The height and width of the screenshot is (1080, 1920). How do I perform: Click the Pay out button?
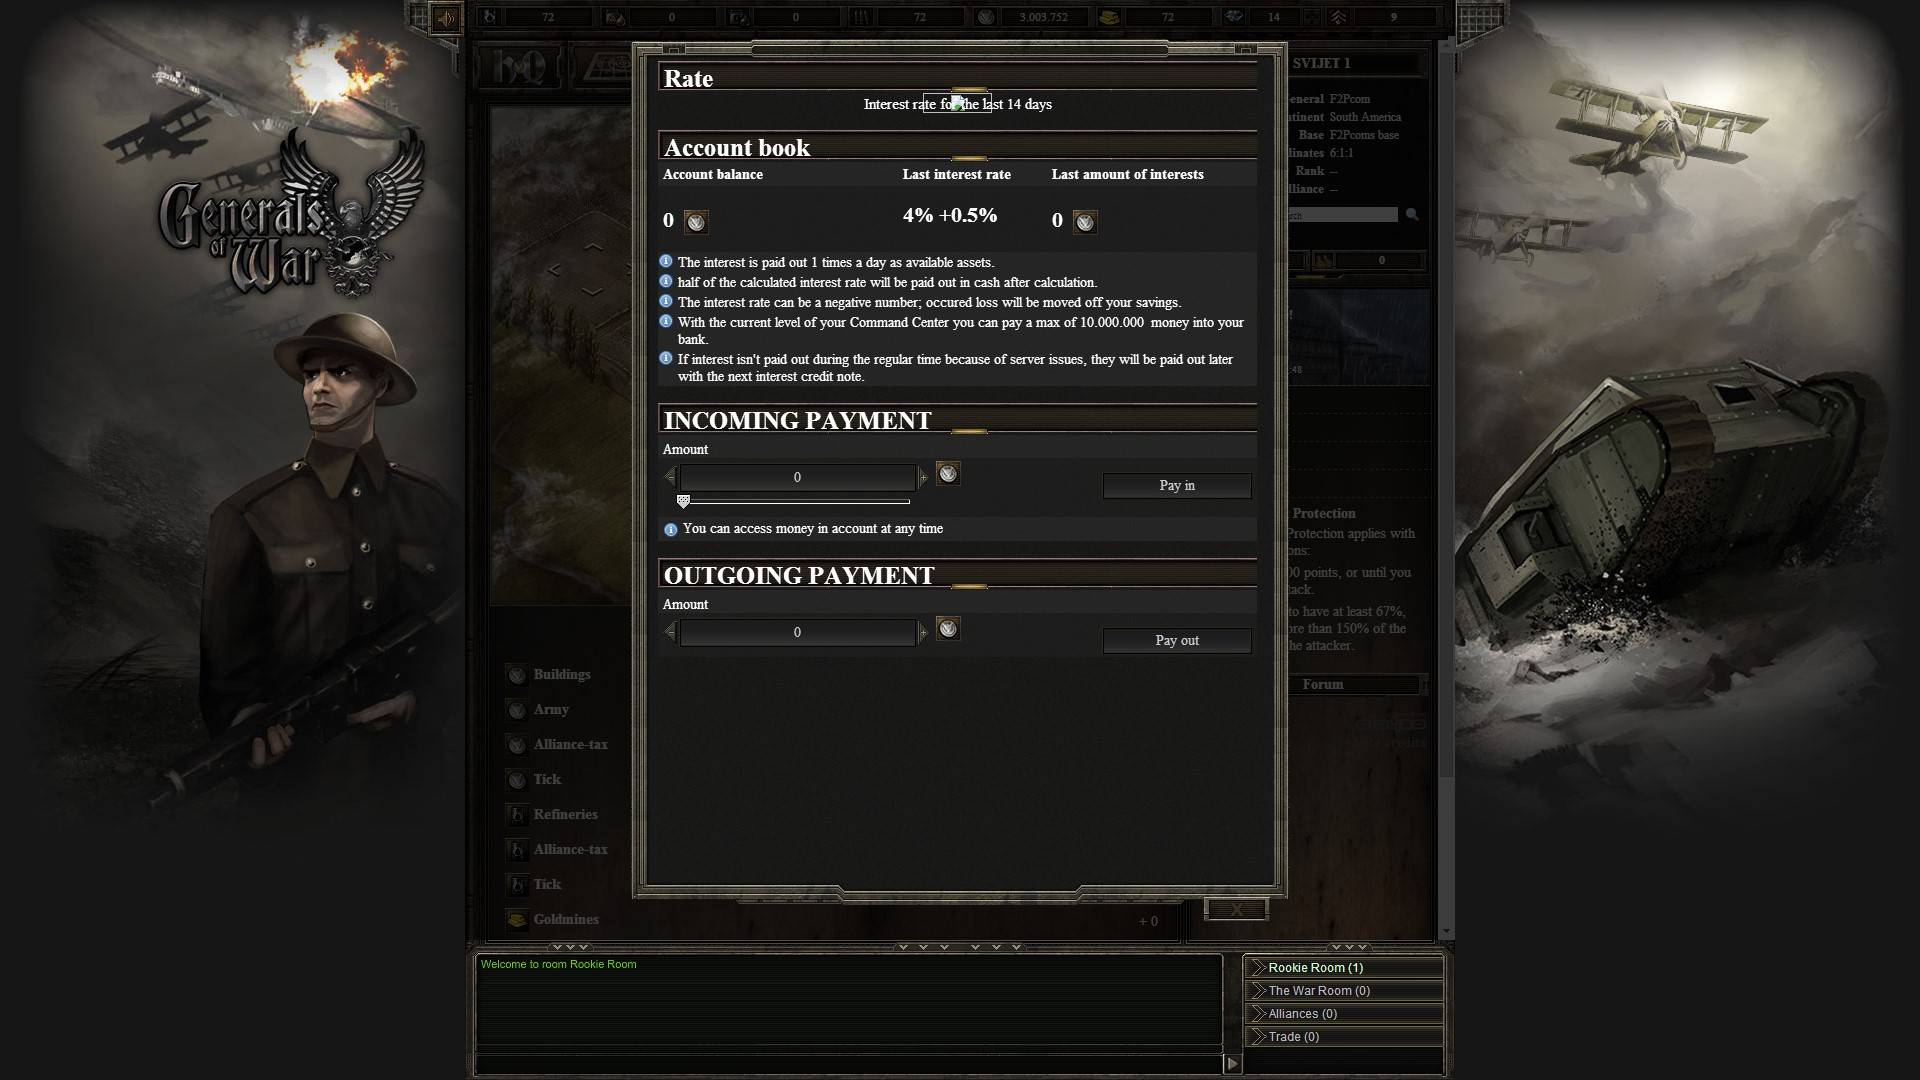click(x=1177, y=641)
